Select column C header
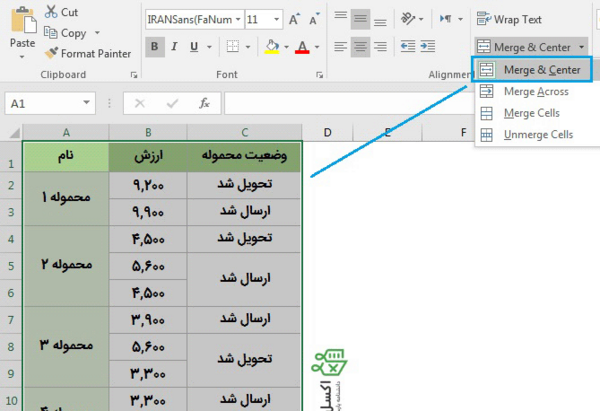Screen dimensions: 600x411 coord(245,132)
